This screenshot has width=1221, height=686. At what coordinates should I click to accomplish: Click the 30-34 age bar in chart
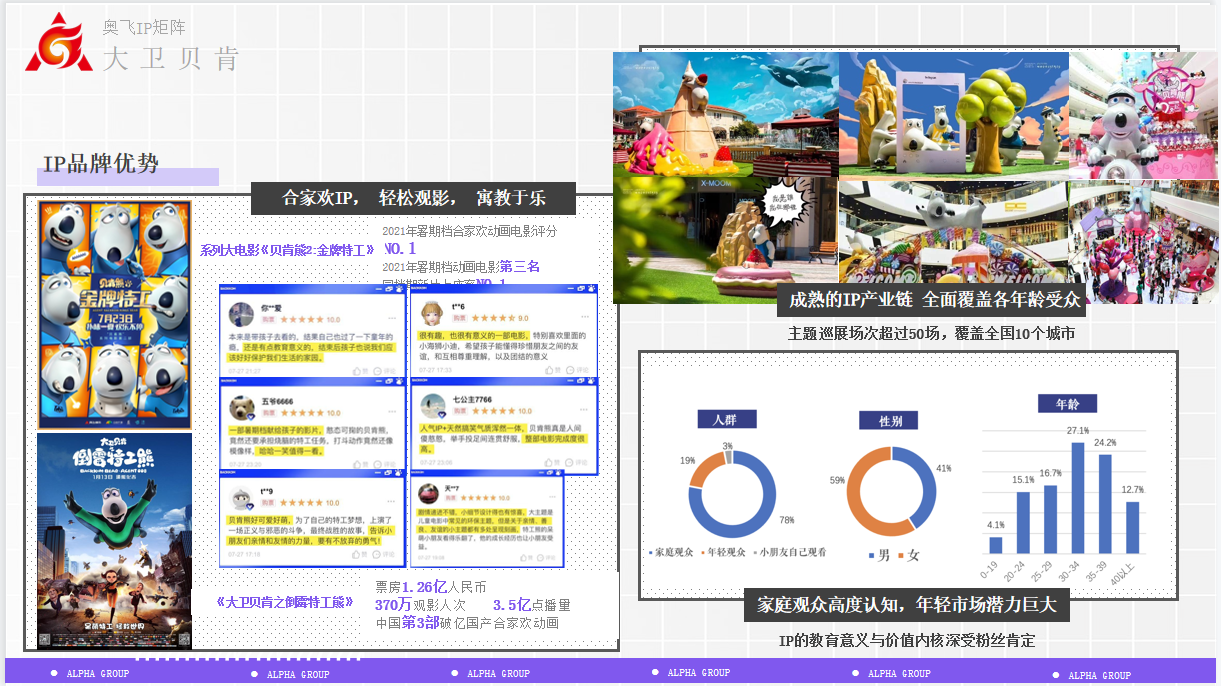[x=1077, y=498]
